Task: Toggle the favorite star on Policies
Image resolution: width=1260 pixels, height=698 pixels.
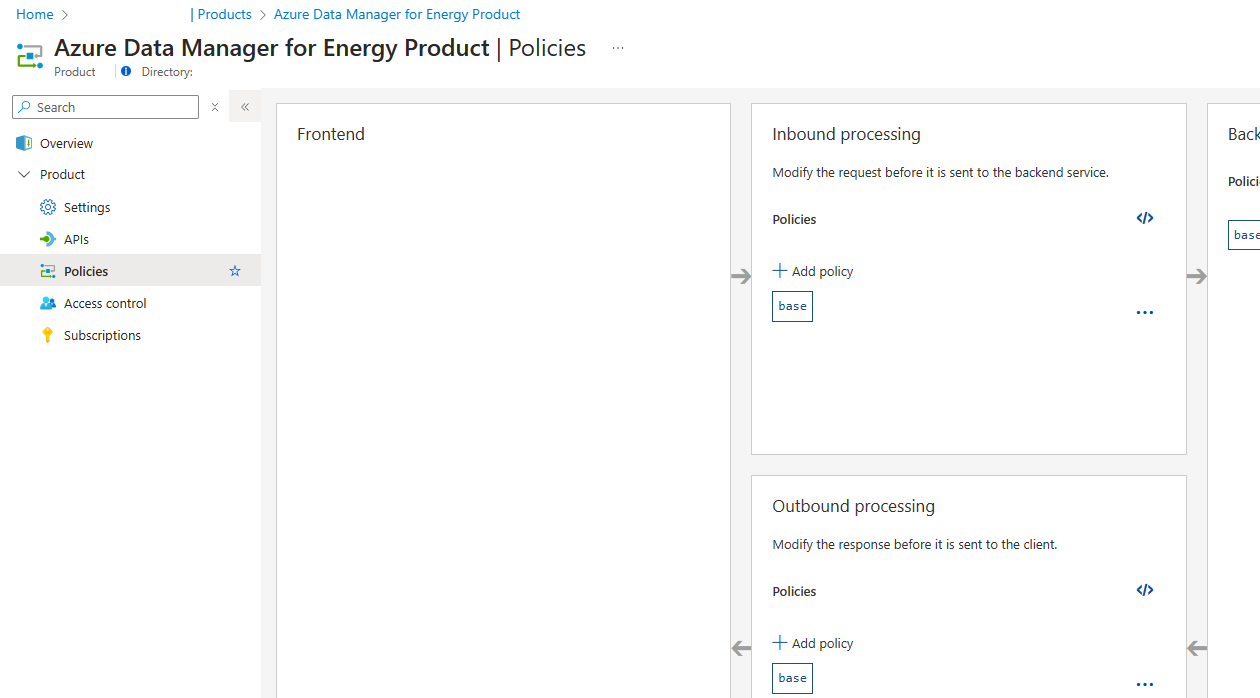Action: point(234,270)
